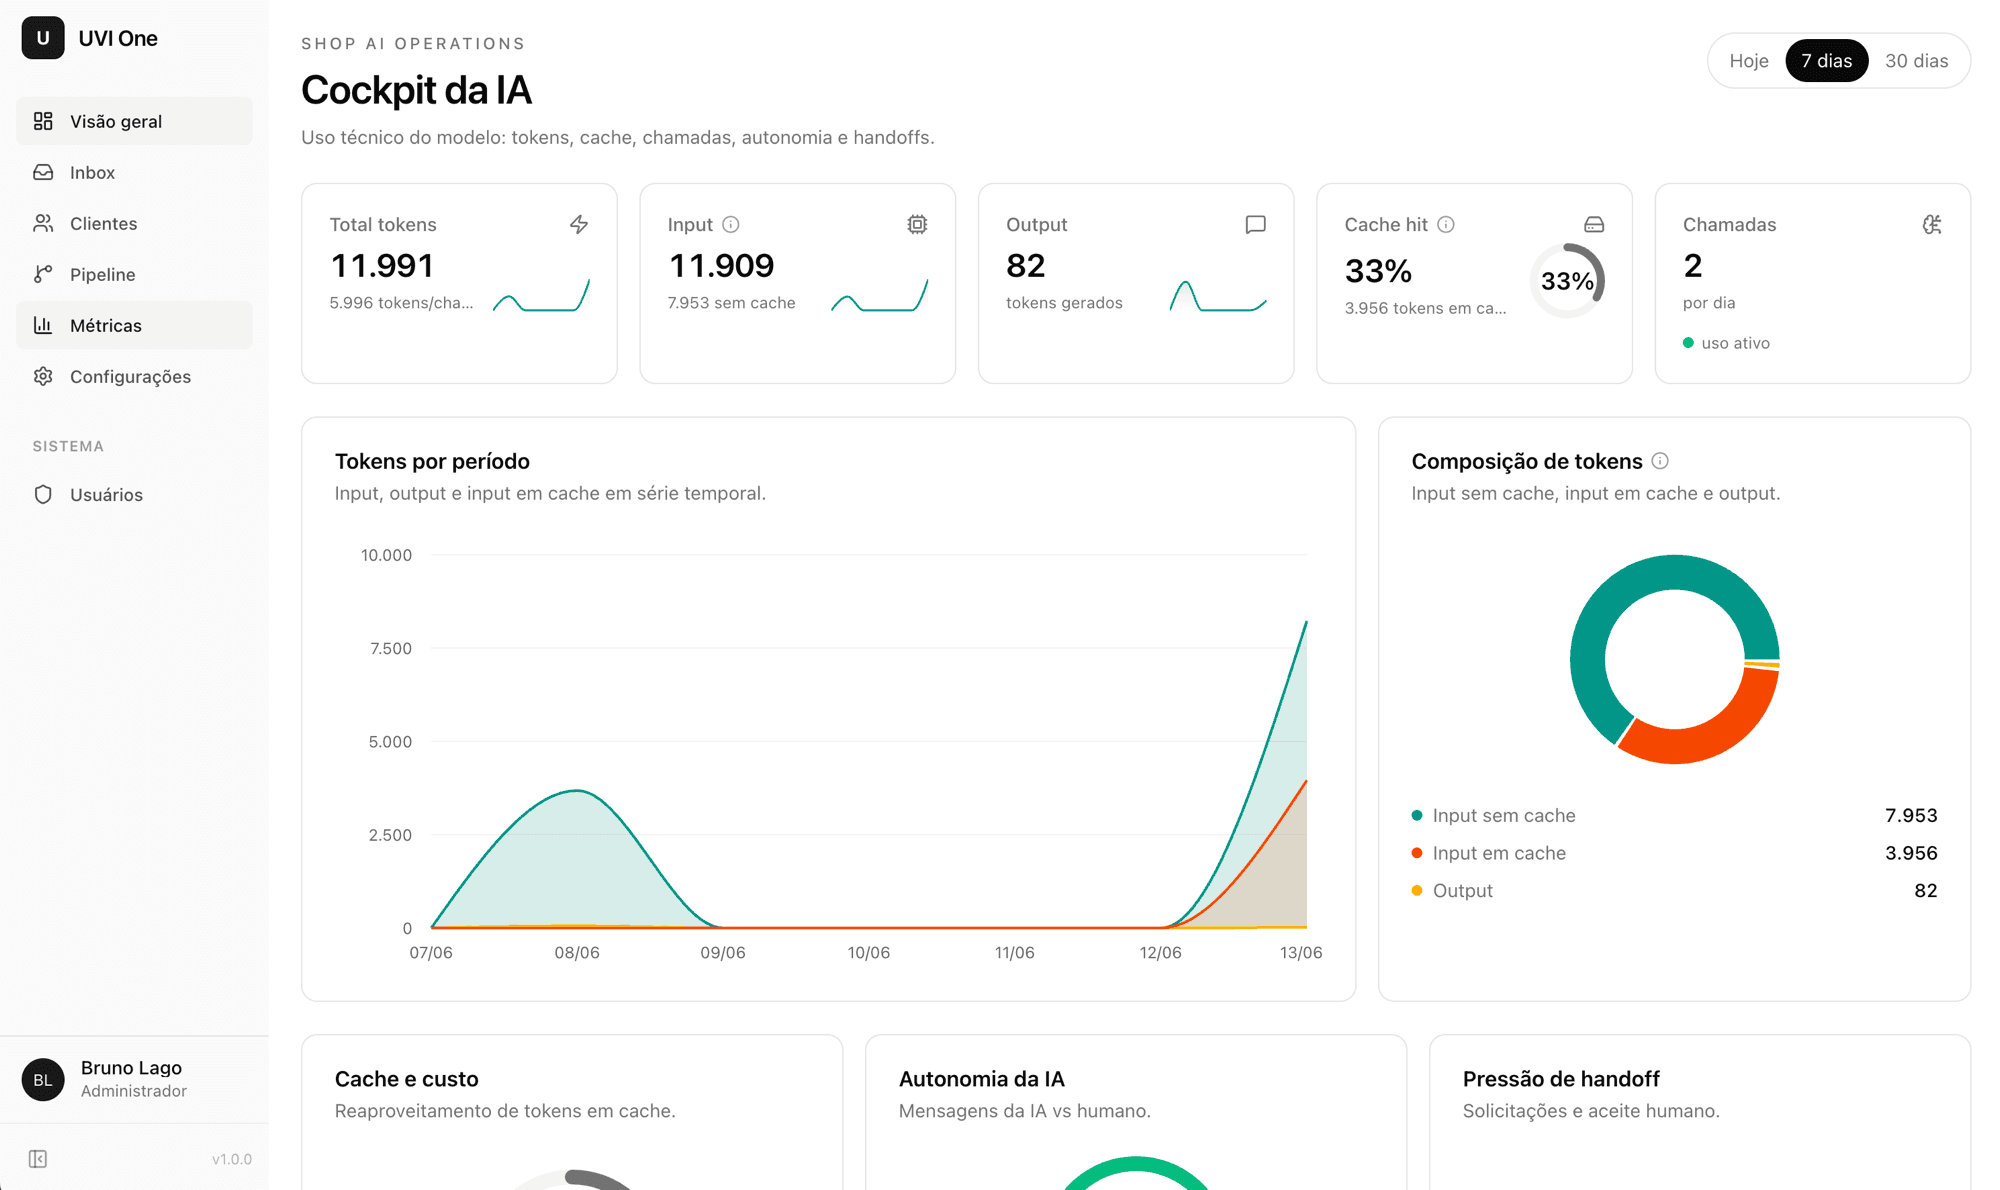Go to Visão geral page

tap(134, 121)
